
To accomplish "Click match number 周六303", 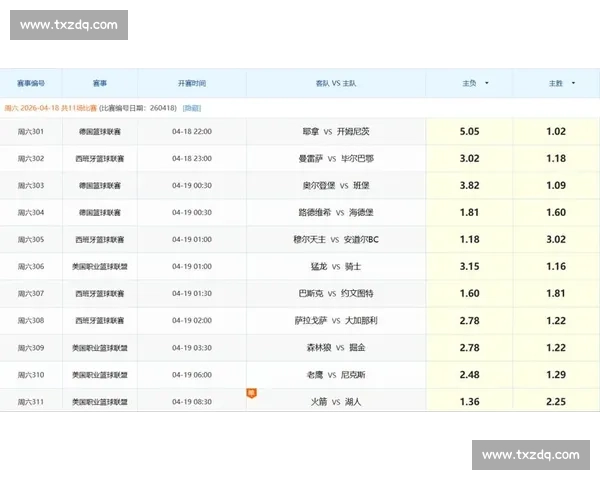I will tap(31, 185).
